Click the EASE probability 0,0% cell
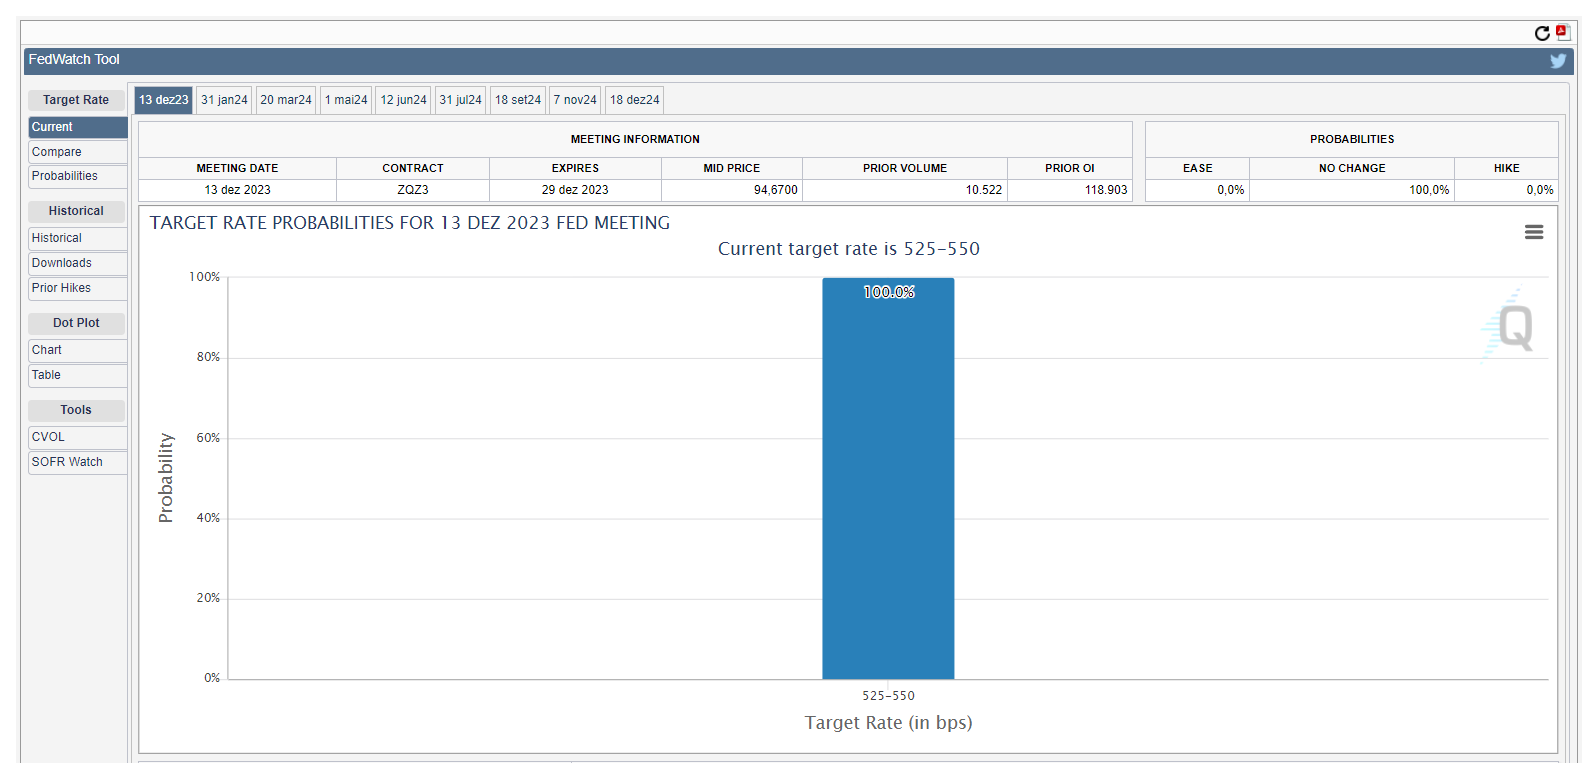The height and width of the screenshot is (763, 1584). pyautogui.click(x=1198, y=190)
